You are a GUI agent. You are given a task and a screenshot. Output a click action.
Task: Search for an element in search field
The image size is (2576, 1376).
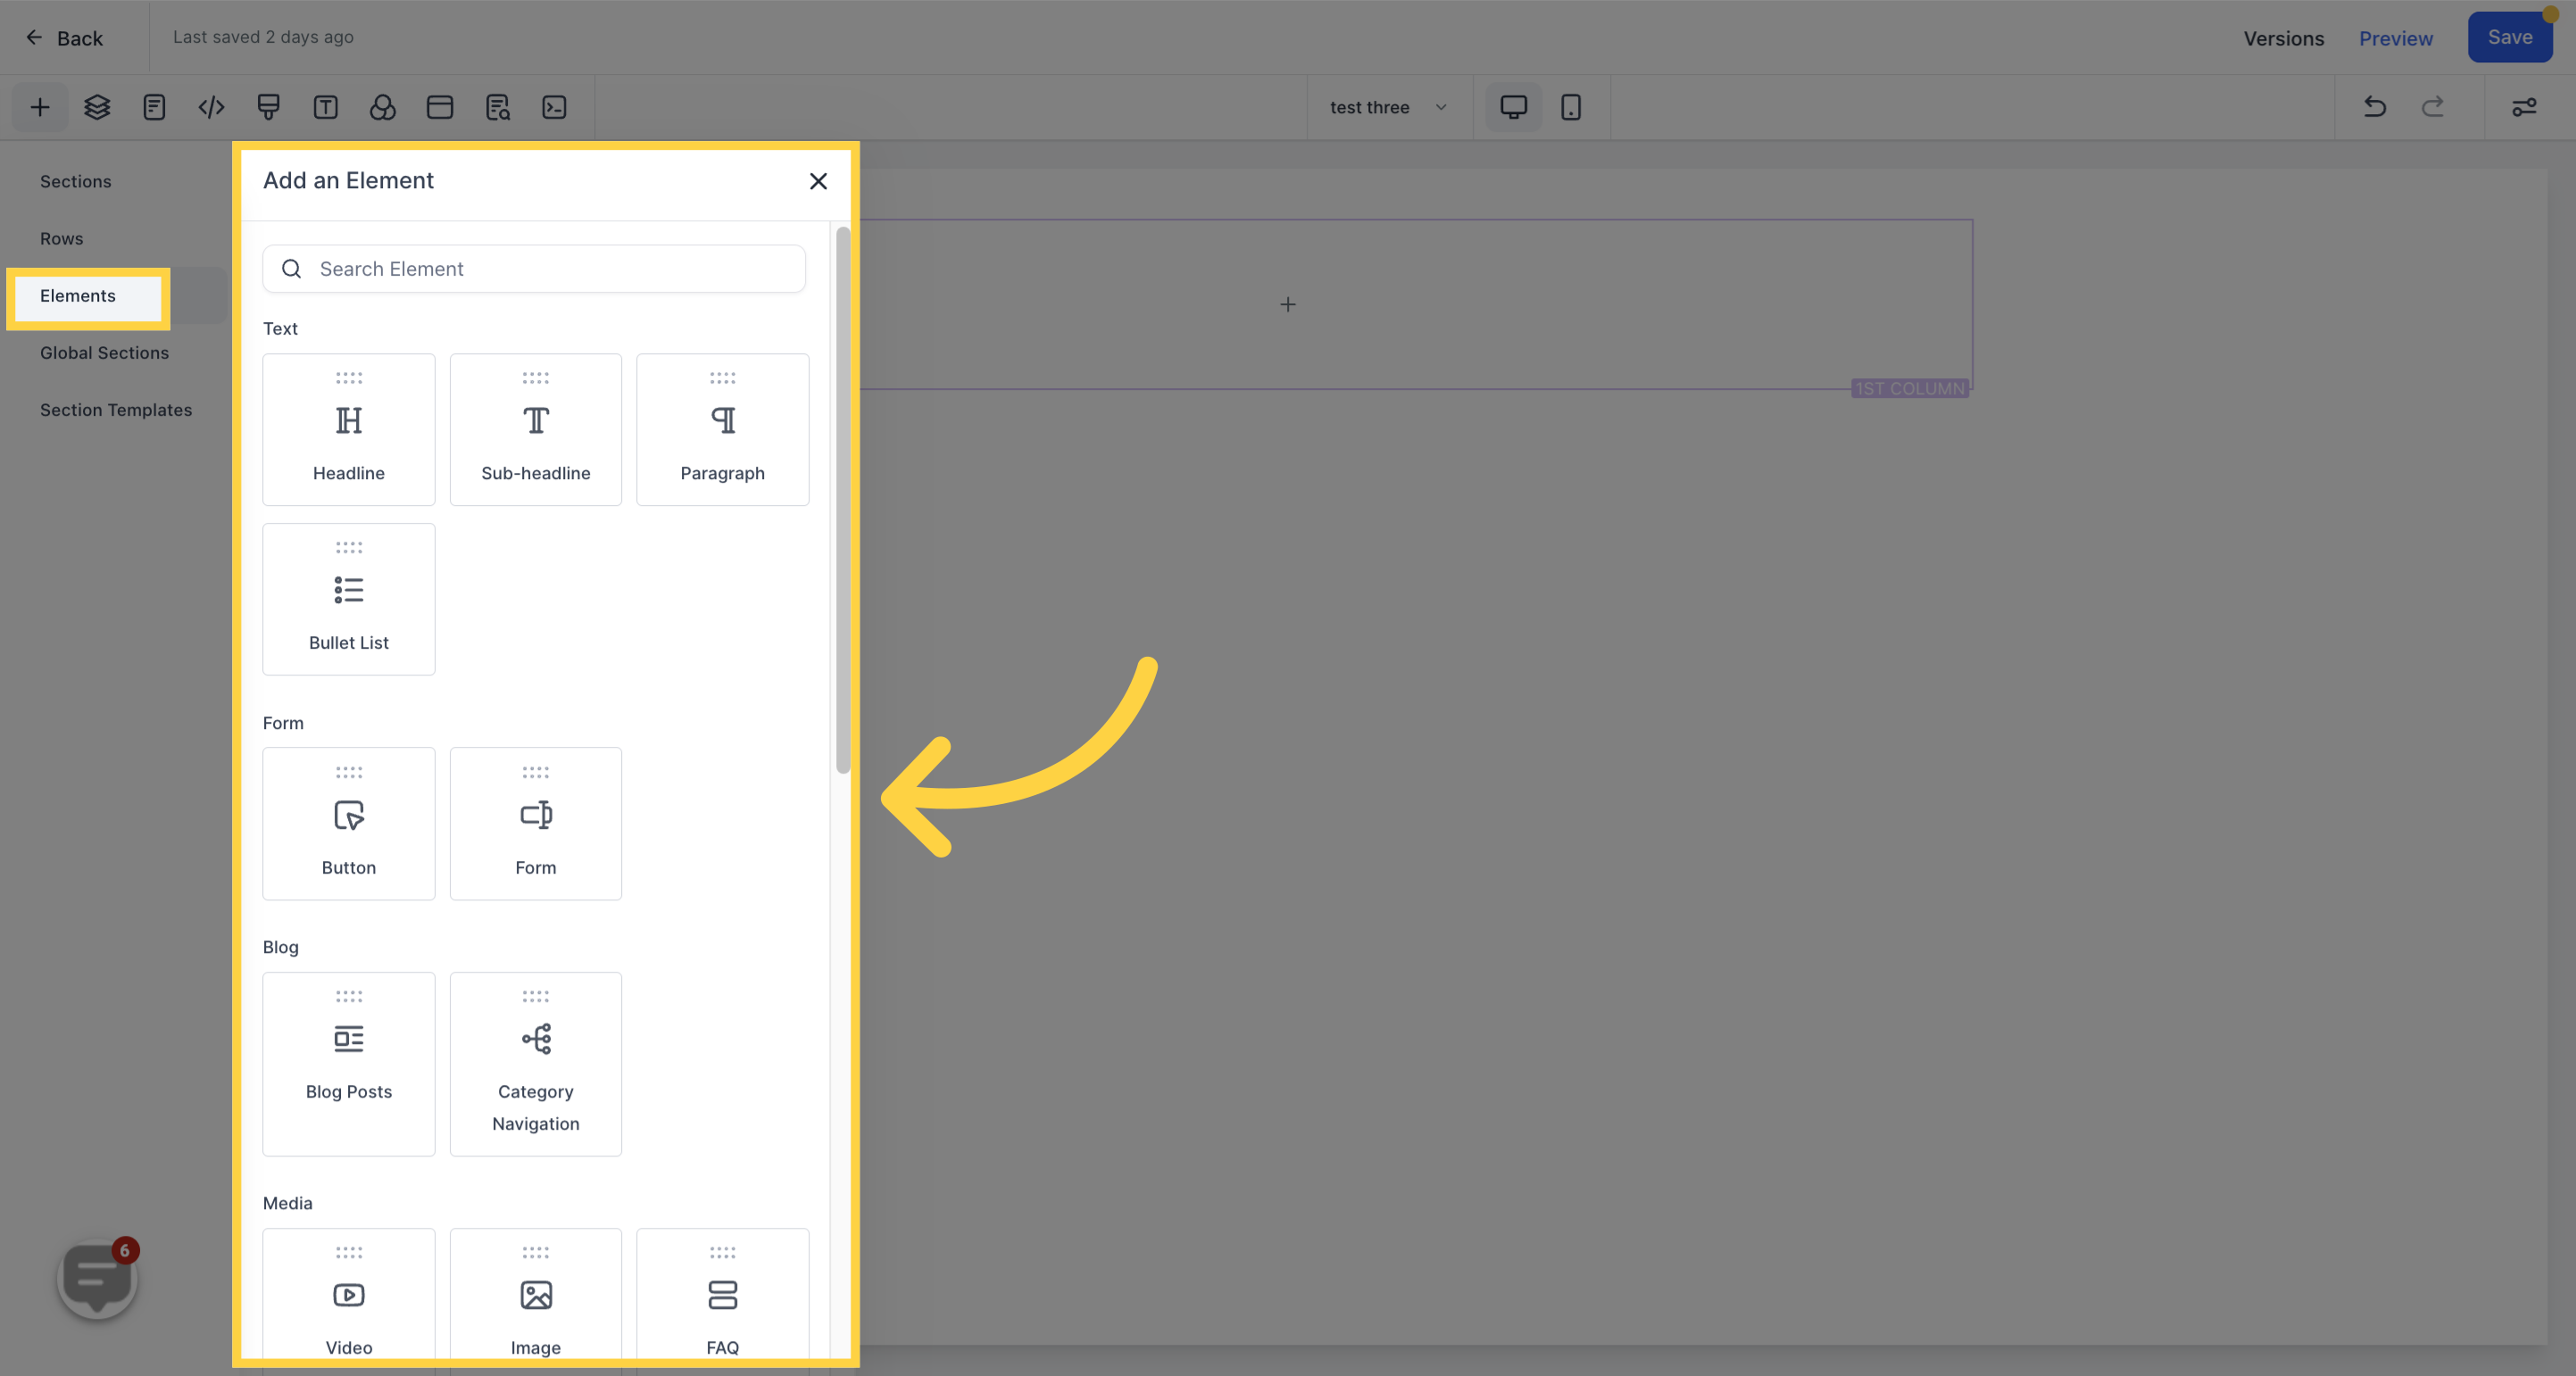533,269
